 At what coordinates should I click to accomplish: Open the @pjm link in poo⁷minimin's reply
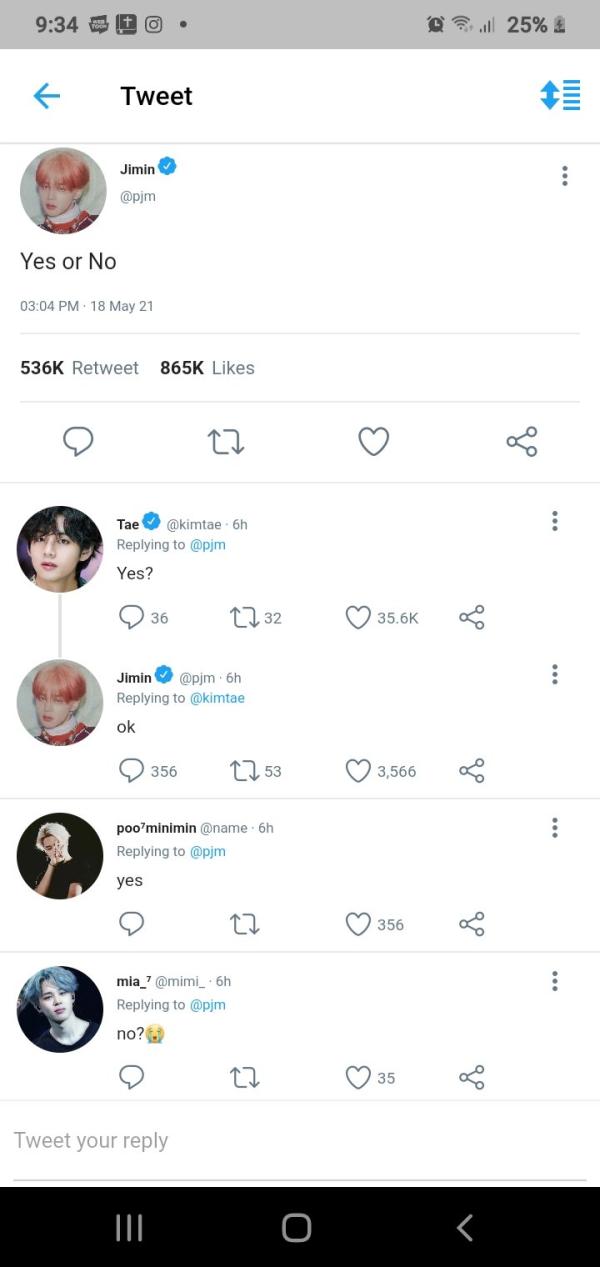point(207,851)
